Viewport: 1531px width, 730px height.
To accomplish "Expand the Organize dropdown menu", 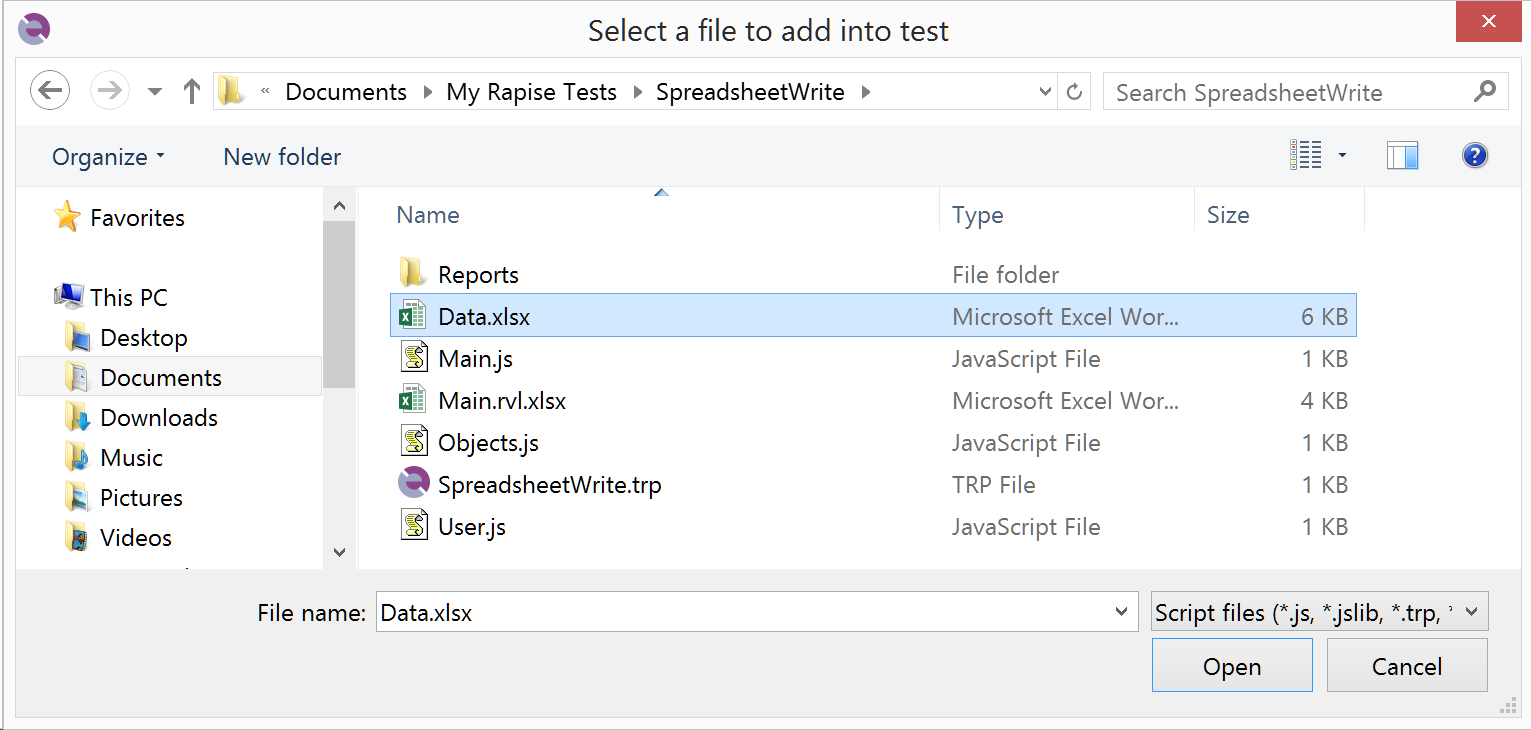I will click(x=108, y=157).
